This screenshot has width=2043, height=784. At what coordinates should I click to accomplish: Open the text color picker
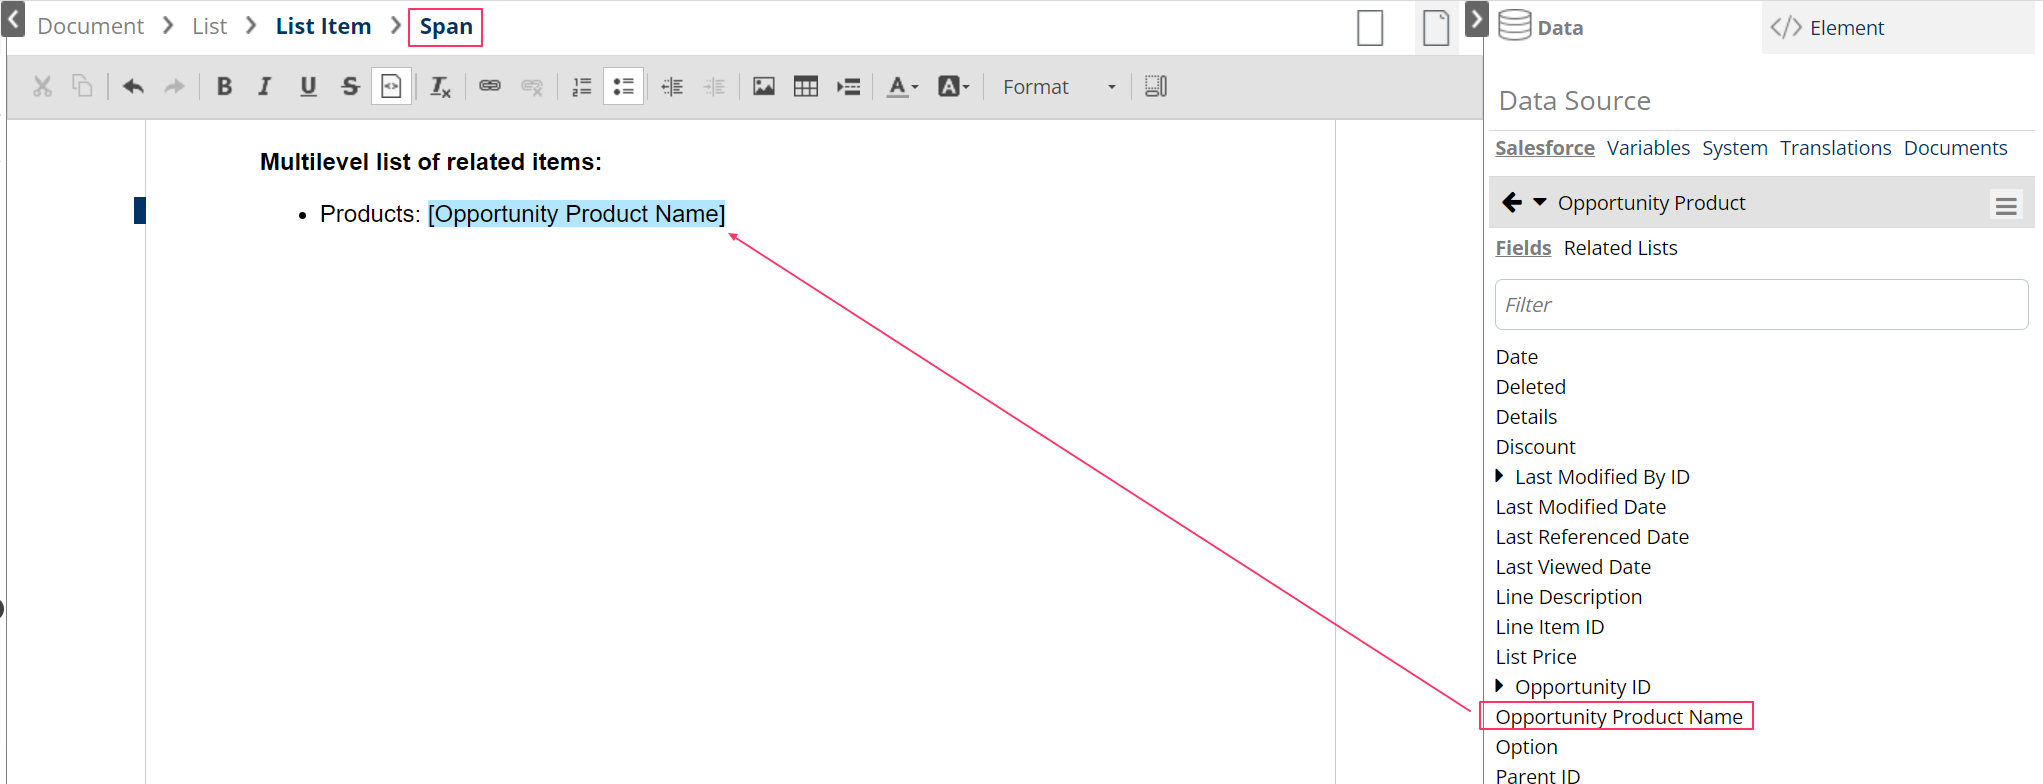coord(902,87)
